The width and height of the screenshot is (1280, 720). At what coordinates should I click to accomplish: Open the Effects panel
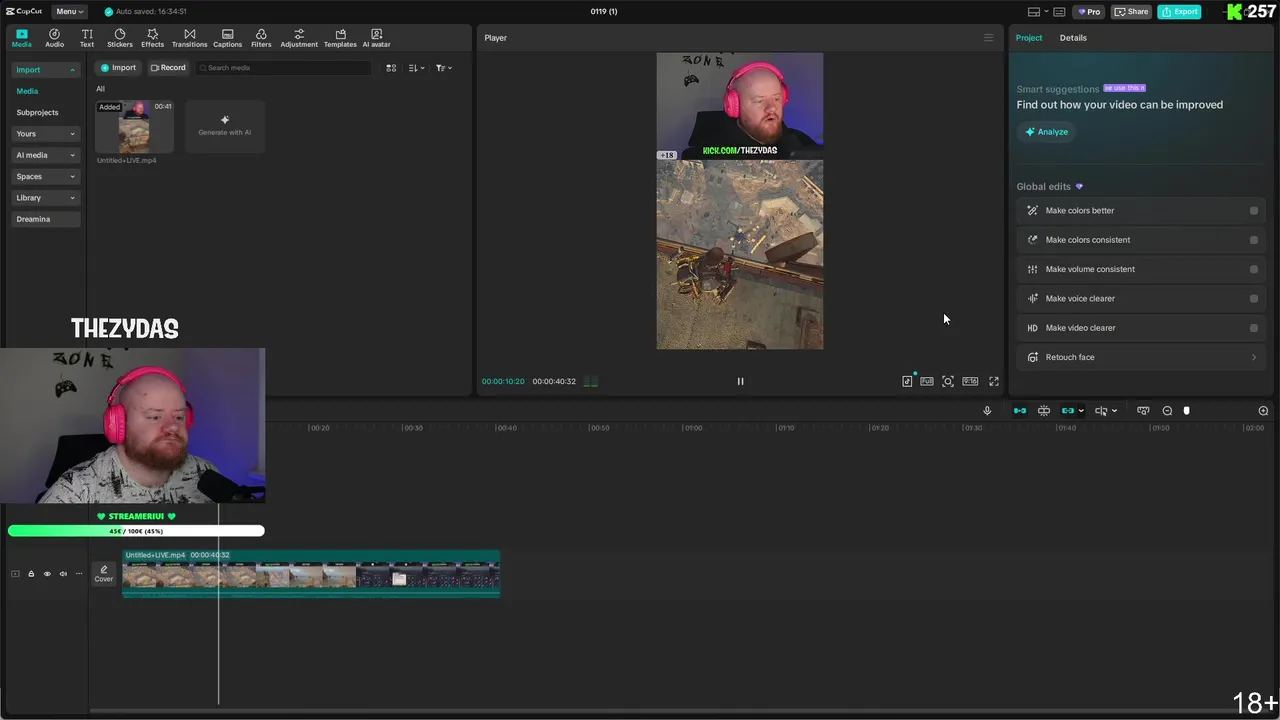click(152, 38)
